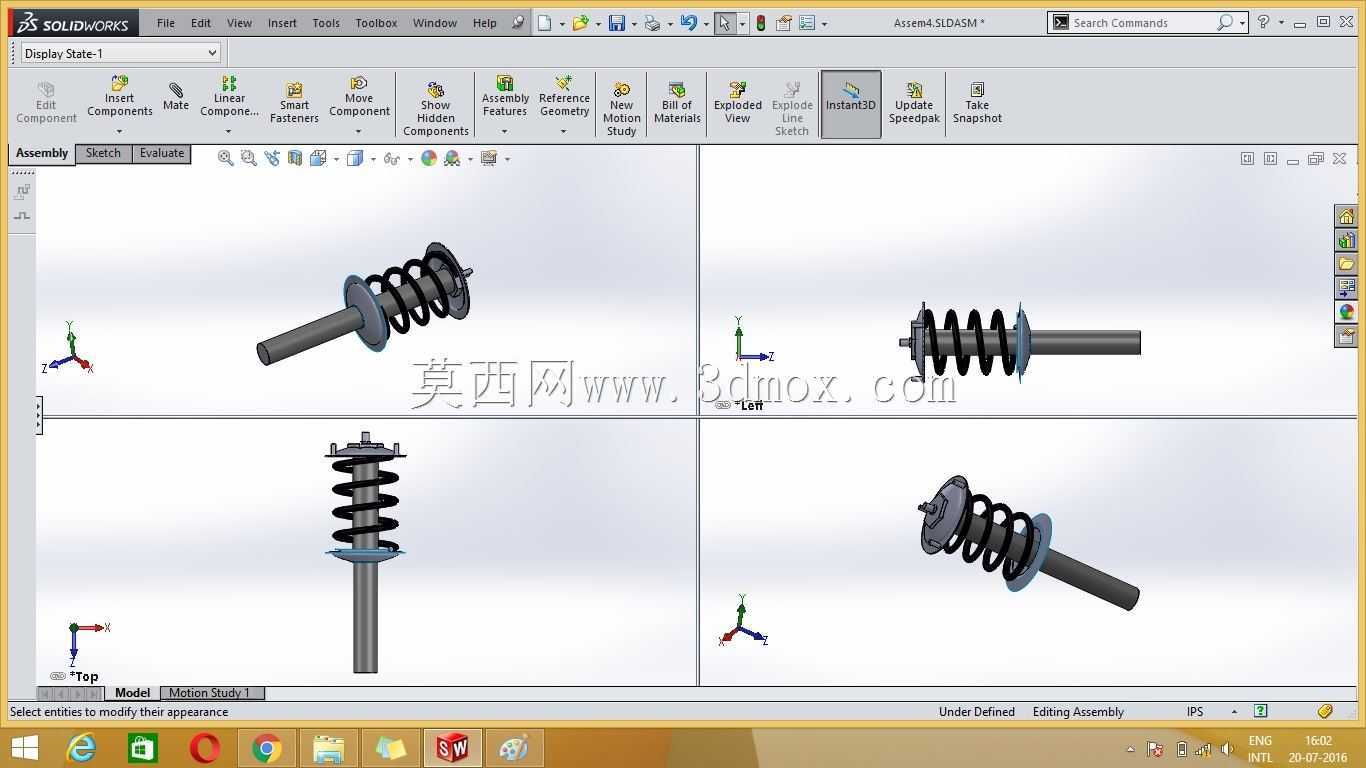Open the Design Library icon in task pane

[1346, 240]
